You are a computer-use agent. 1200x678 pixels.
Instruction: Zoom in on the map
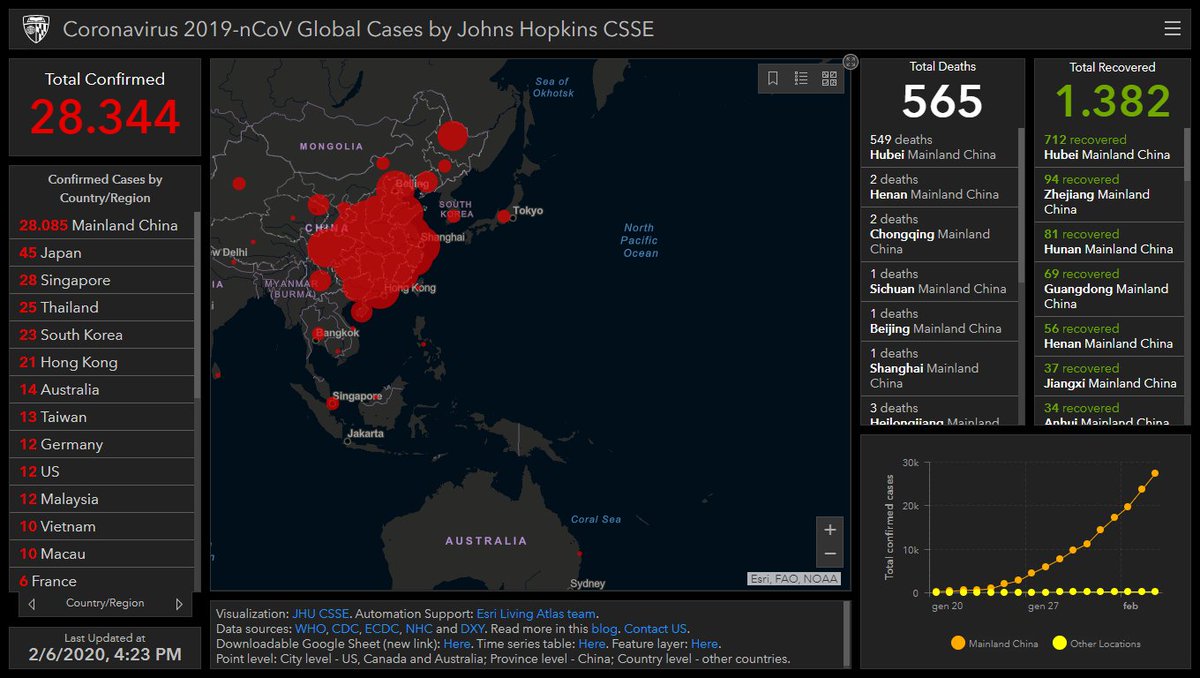(x=830, y=530)
